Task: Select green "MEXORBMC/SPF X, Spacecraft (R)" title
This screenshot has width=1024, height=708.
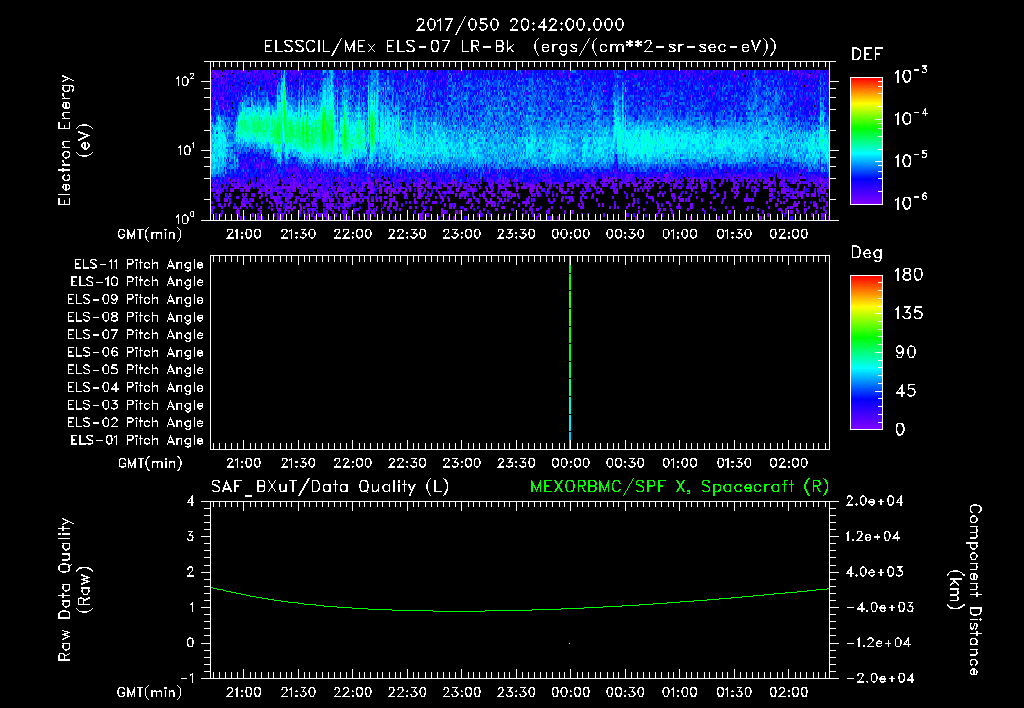Action: (679, 487)
